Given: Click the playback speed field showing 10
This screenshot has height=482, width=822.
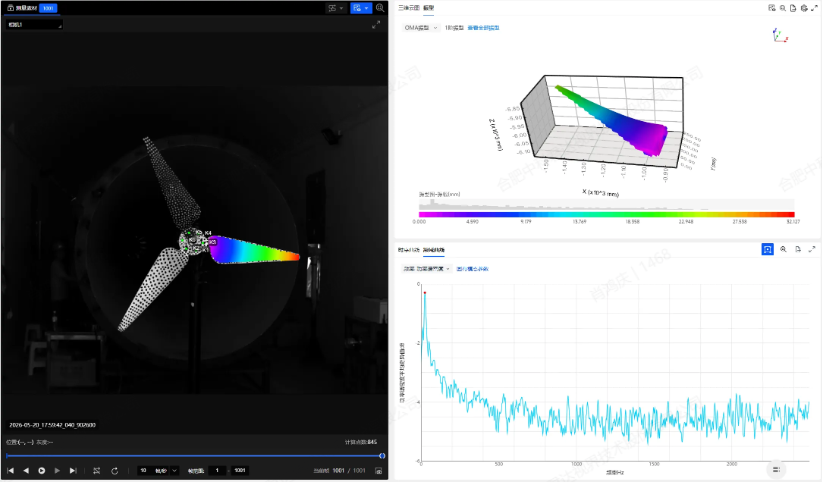Looking at the screenshot, I should (144, 470).
